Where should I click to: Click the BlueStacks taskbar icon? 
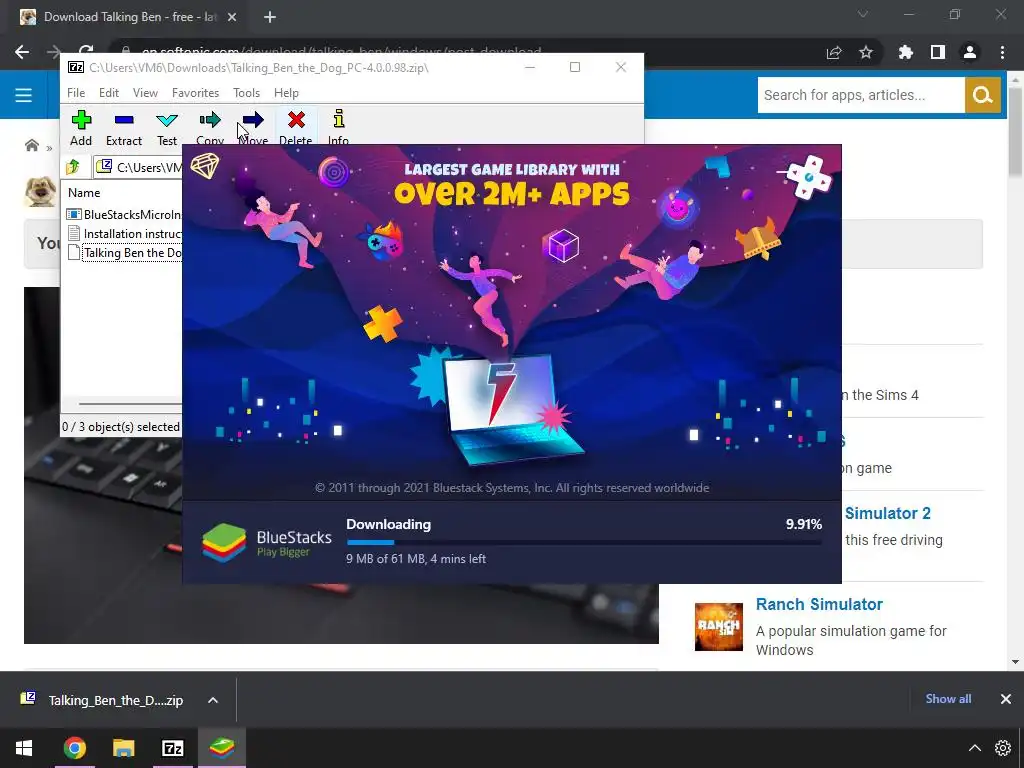click(x=222, y=748)
